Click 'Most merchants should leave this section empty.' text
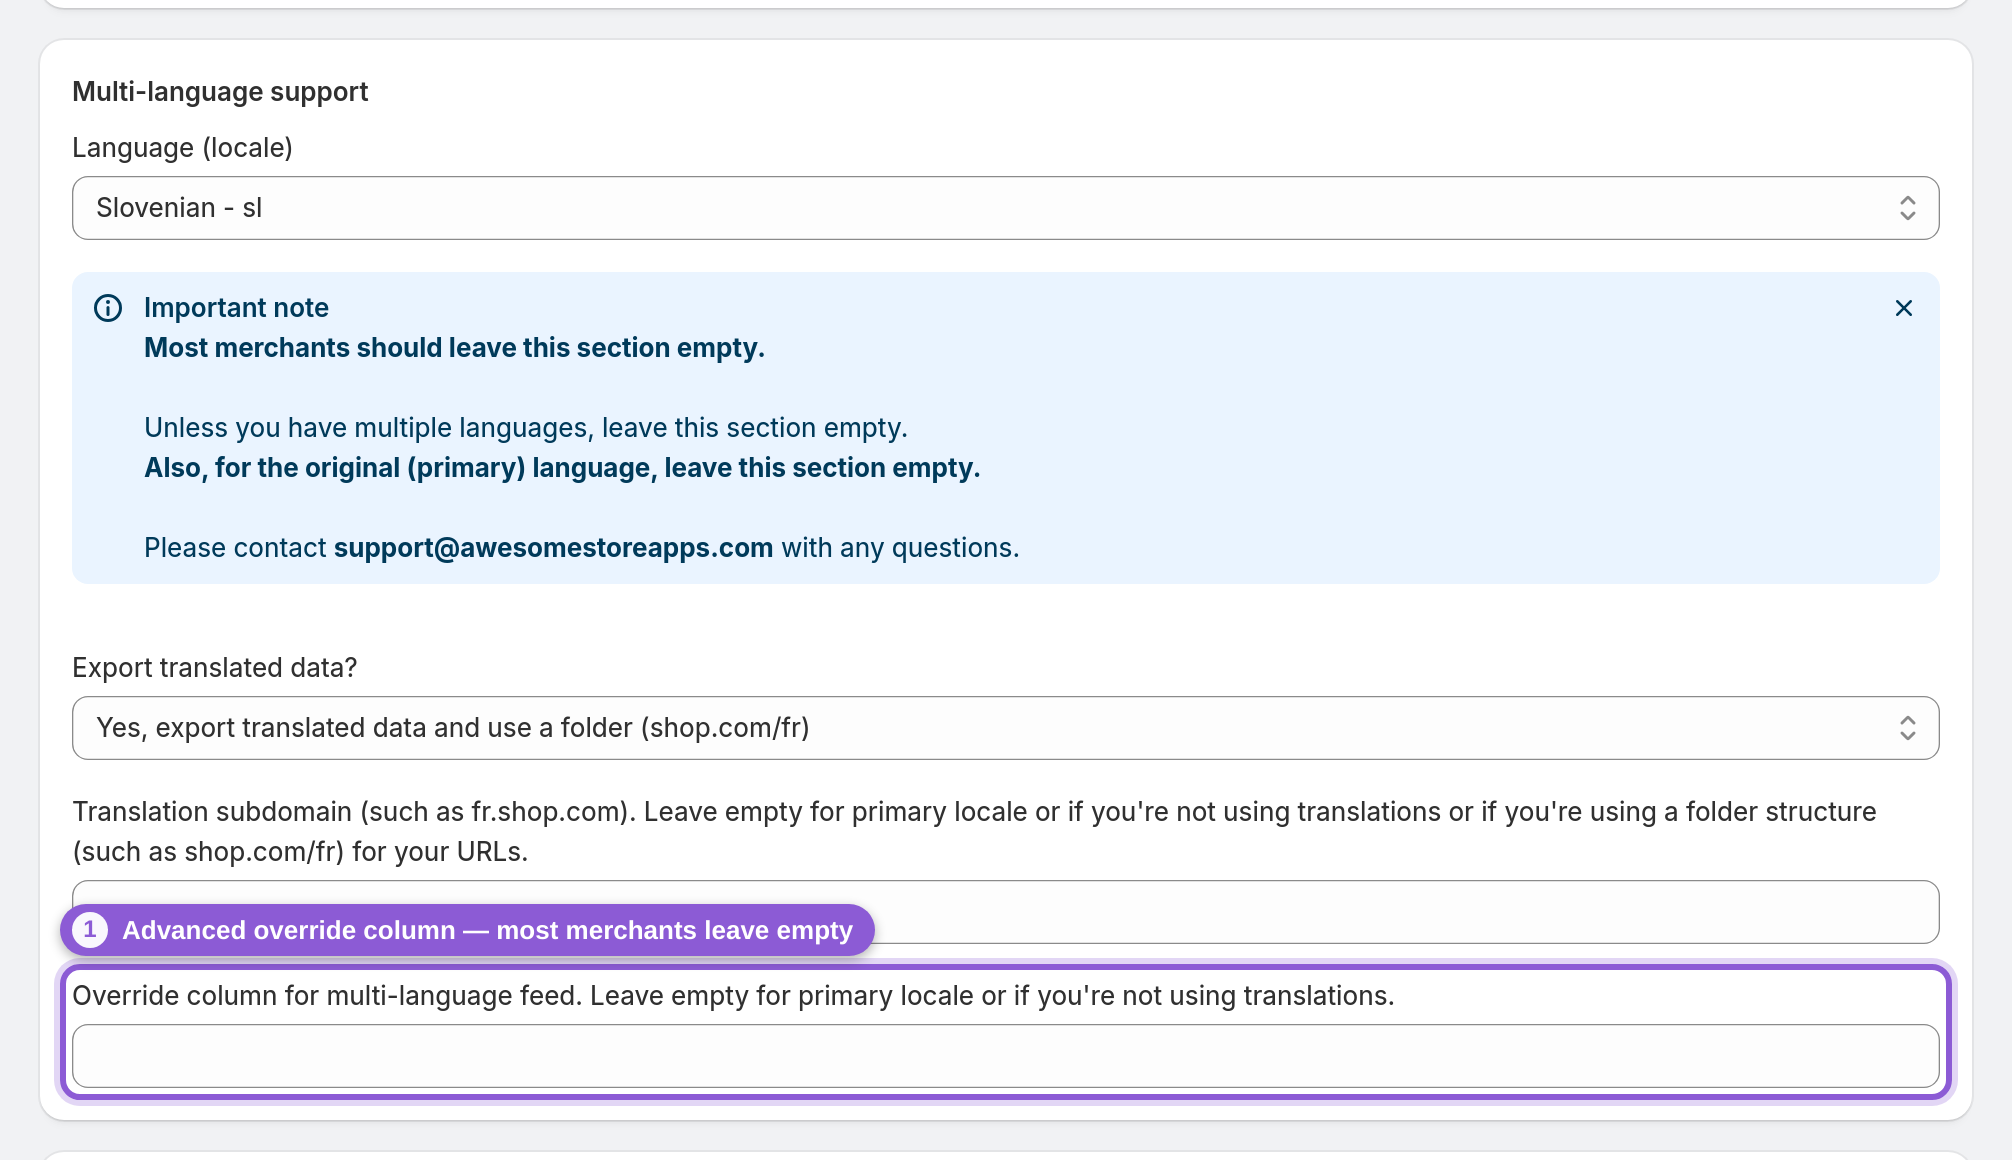This screenshot has width=2012, height=1160. (x=454, y=348)
